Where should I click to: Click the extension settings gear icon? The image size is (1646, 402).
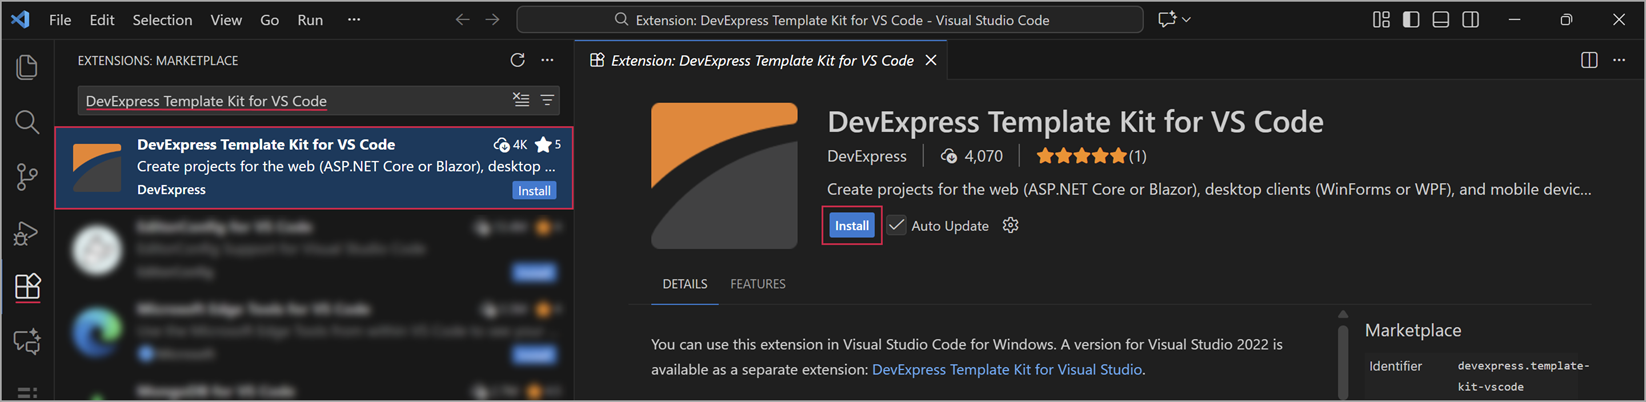pos(1011,225)
